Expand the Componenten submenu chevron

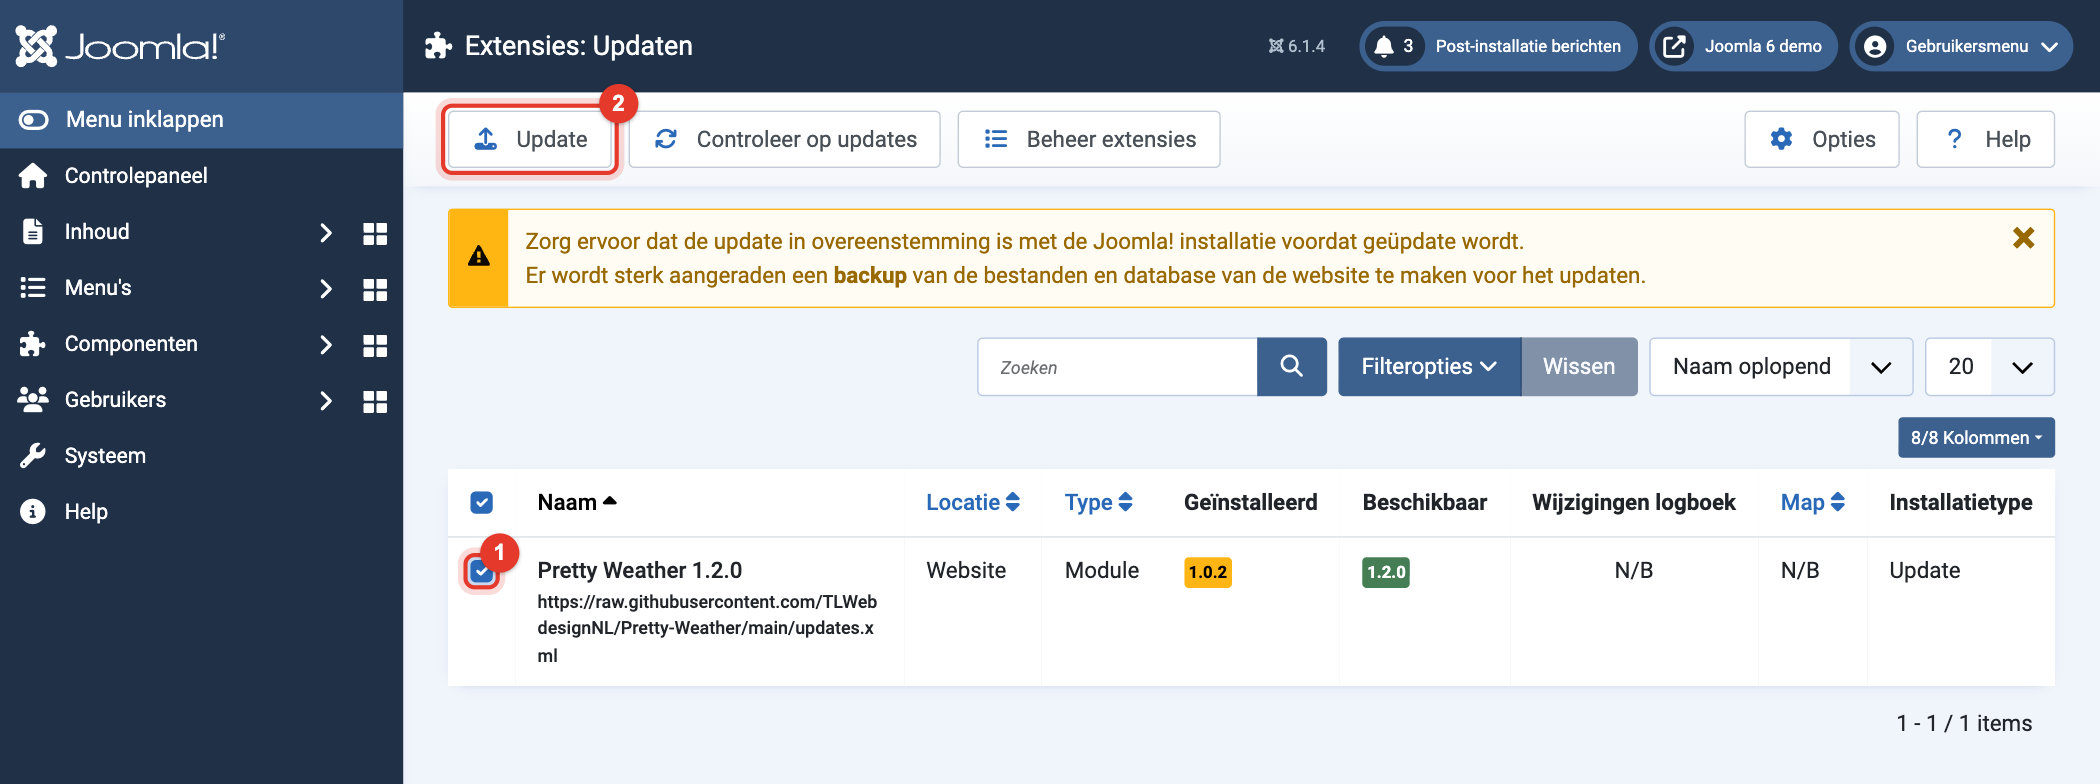tap(325, 345)
